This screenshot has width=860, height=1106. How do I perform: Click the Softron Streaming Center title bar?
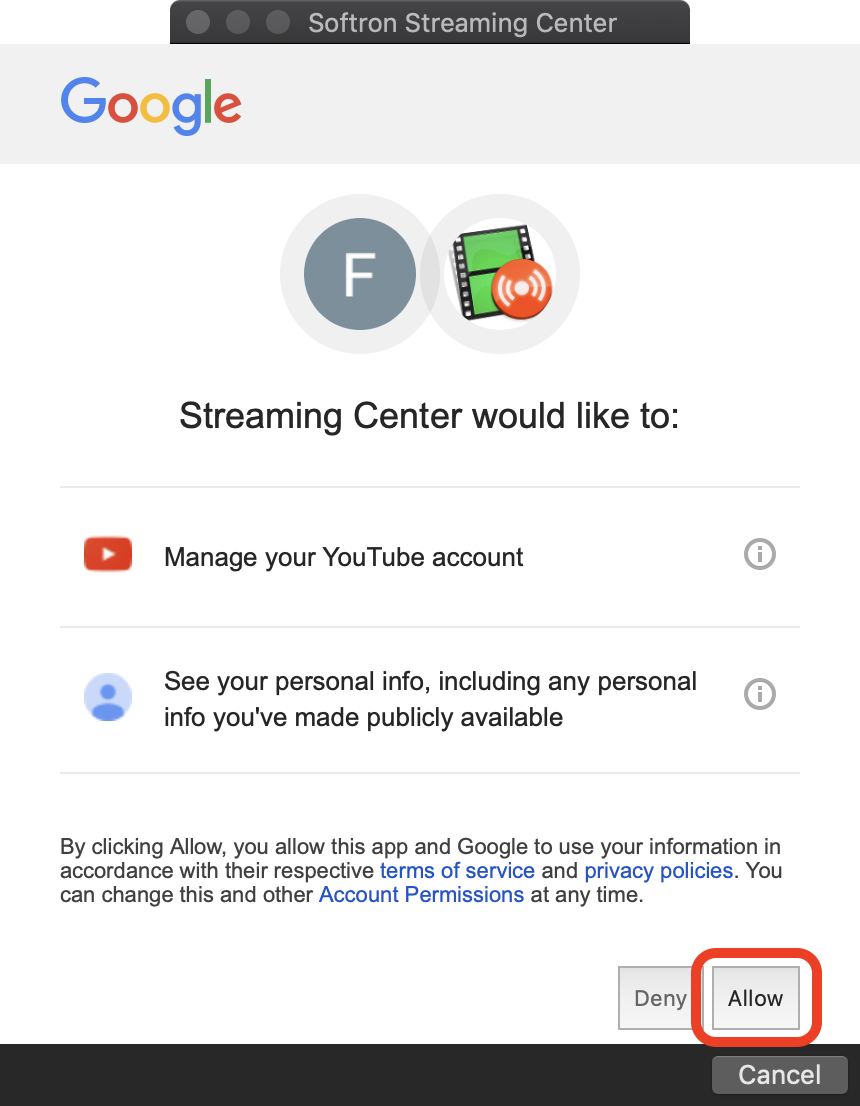click(x=430, y=22)
